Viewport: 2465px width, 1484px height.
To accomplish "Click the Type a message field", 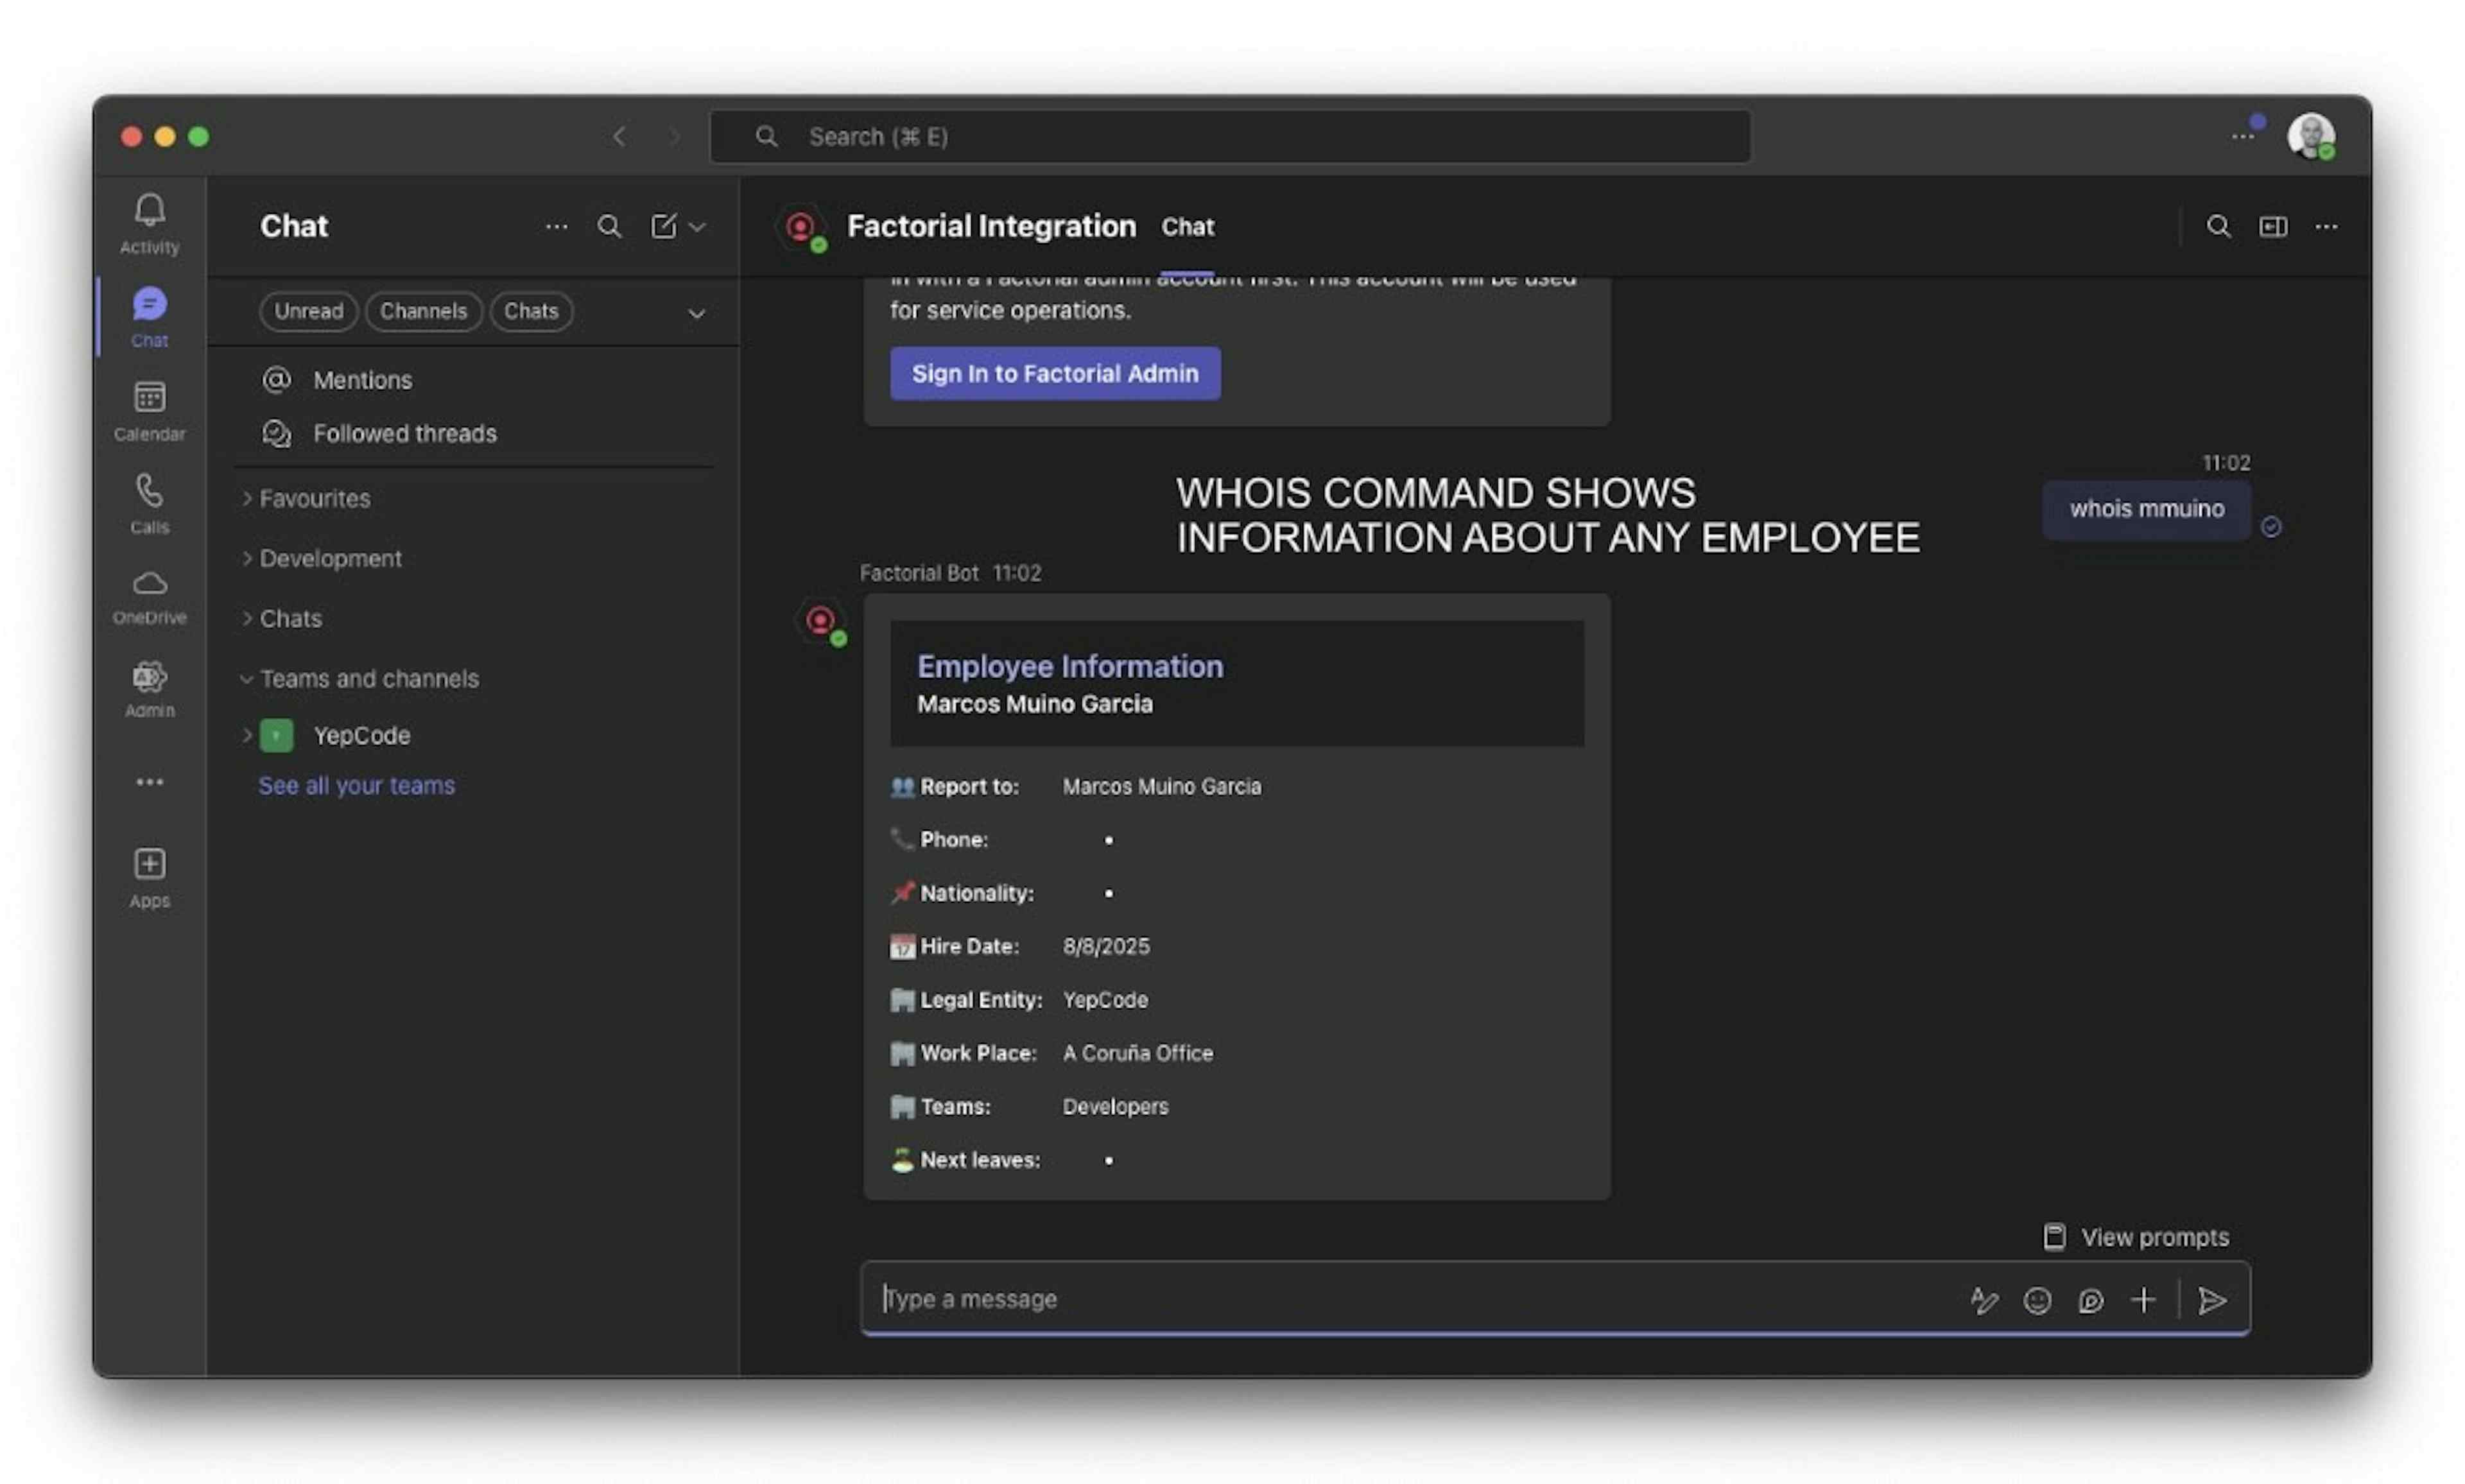I will pos(1400,1298).
